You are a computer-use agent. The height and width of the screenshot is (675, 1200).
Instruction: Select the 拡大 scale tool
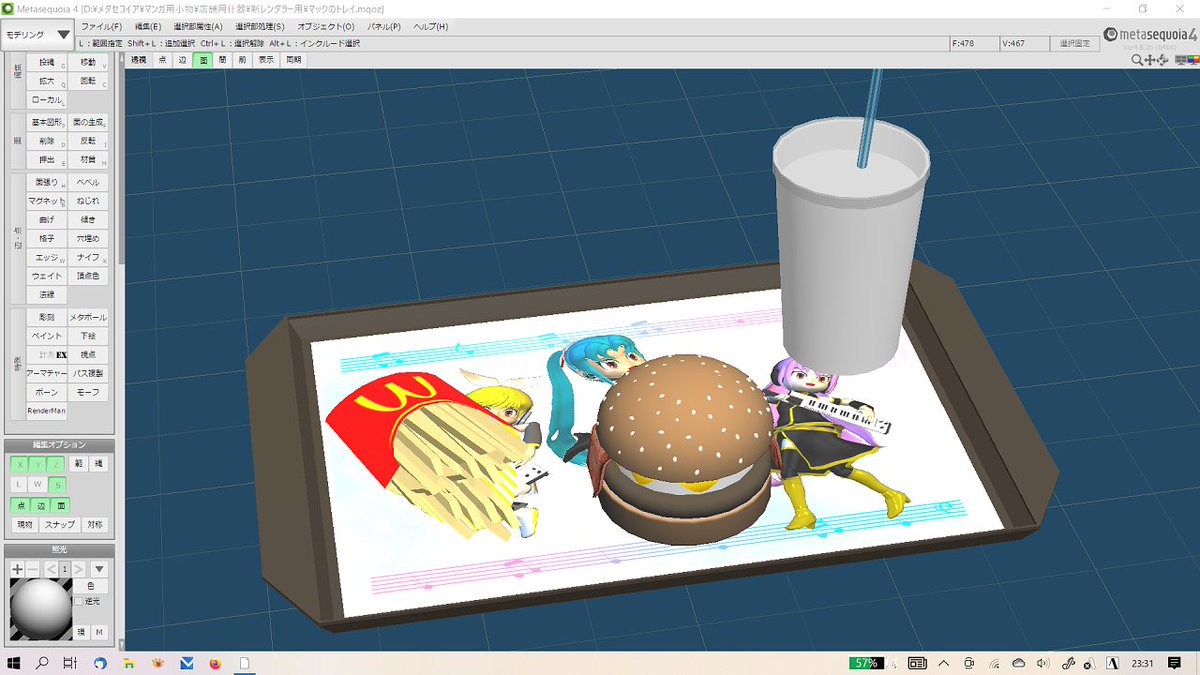point(46,81)
